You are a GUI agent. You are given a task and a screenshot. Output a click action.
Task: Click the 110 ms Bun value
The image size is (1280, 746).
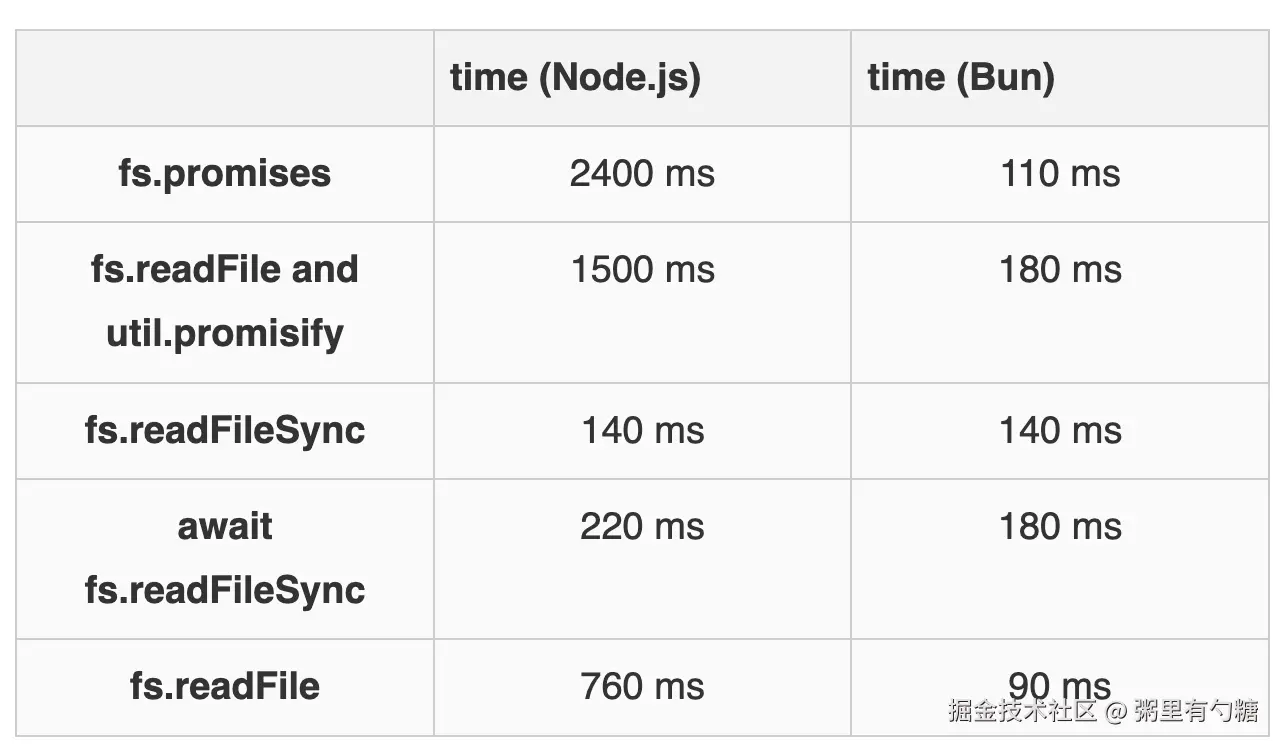[1060, 173]
